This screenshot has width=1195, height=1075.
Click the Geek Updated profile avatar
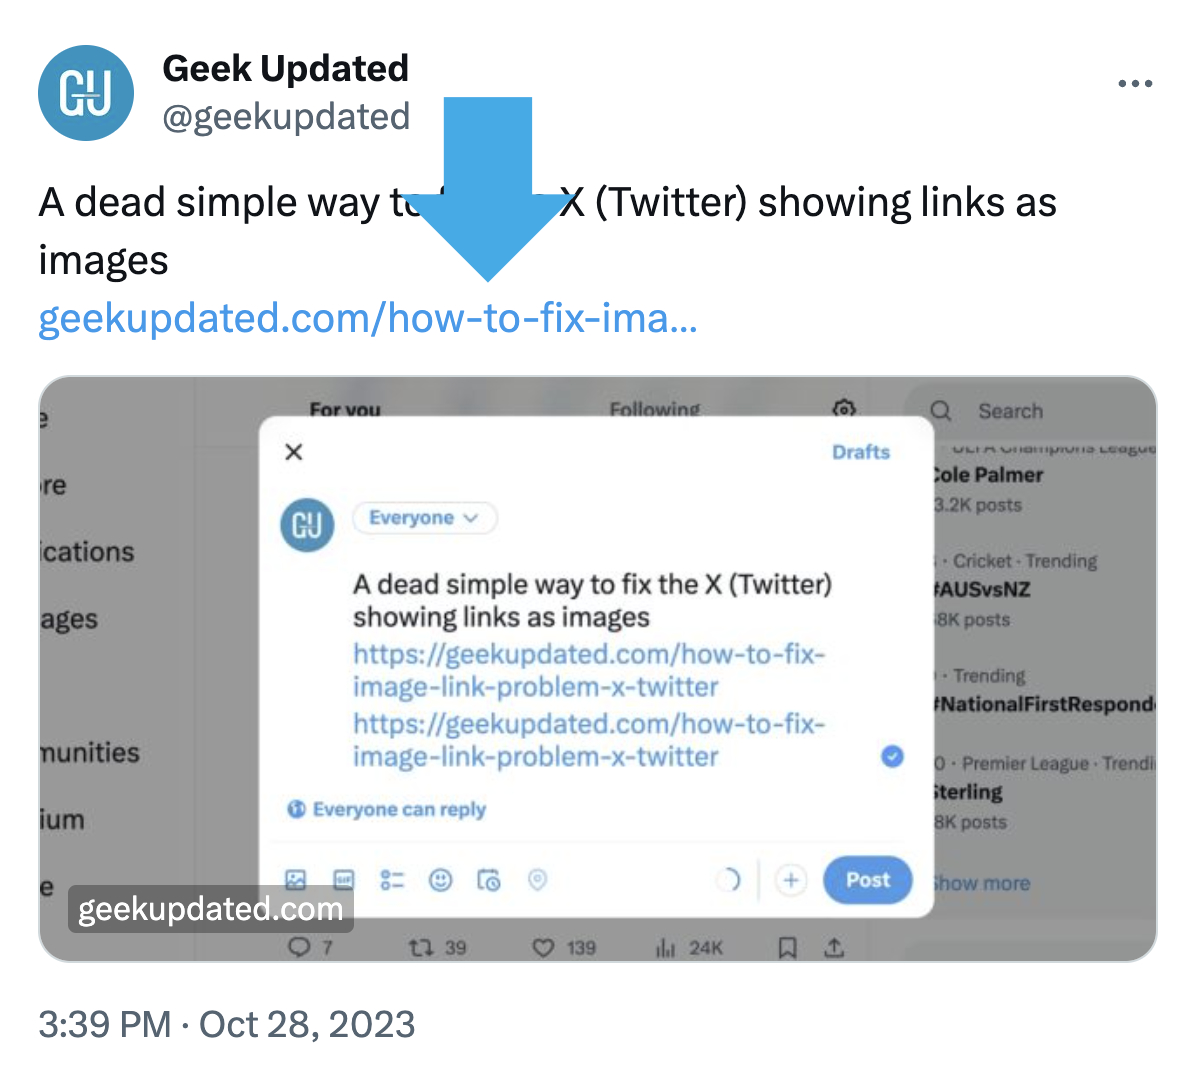[86, 93]
